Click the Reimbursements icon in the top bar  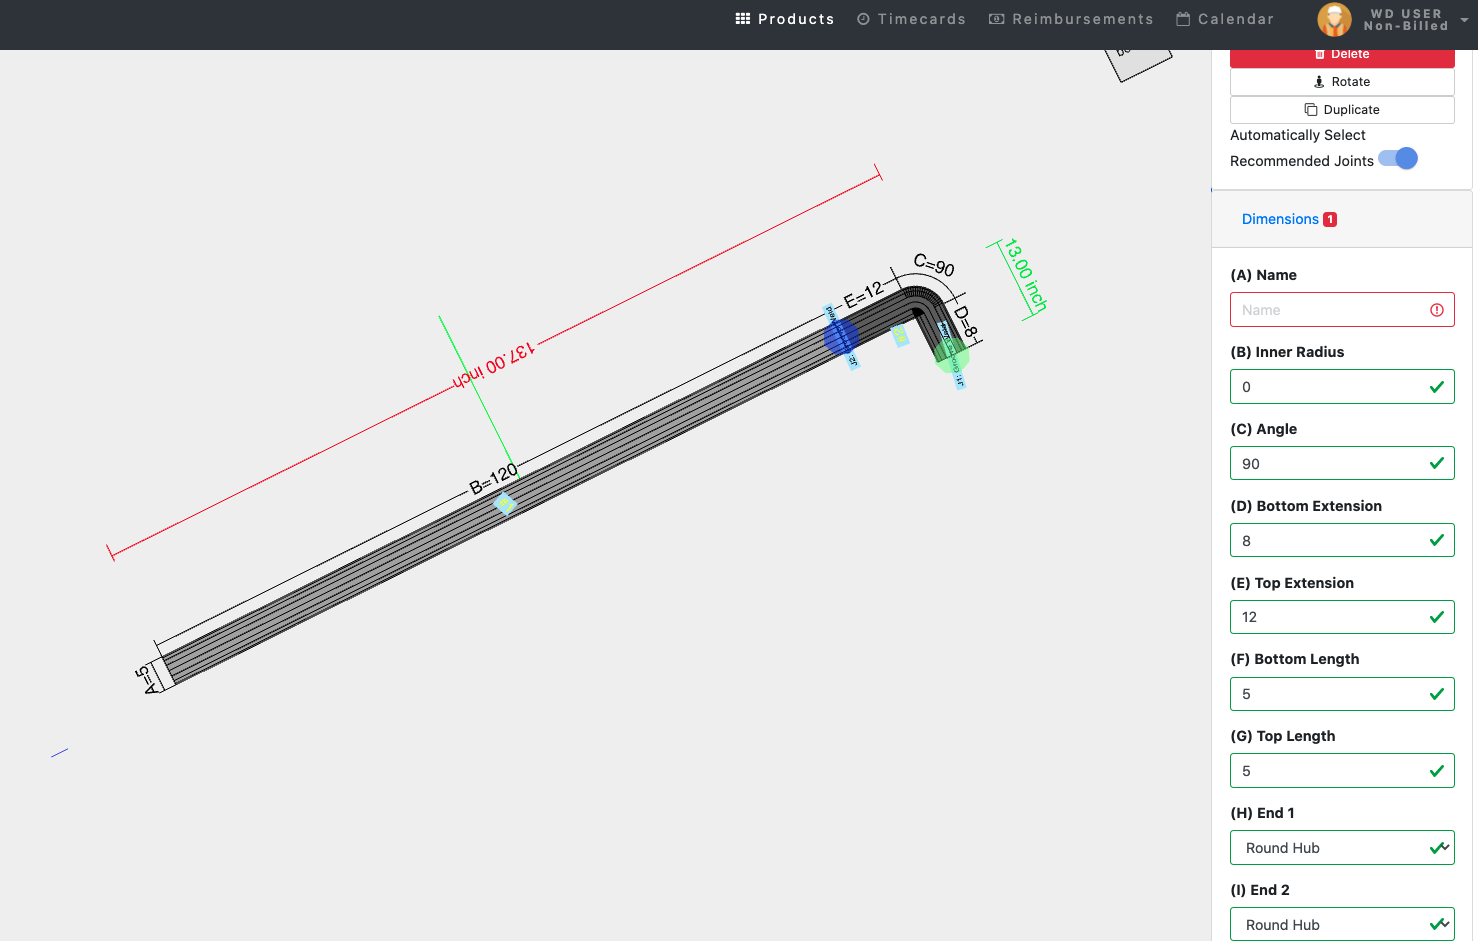pos(994,18)
